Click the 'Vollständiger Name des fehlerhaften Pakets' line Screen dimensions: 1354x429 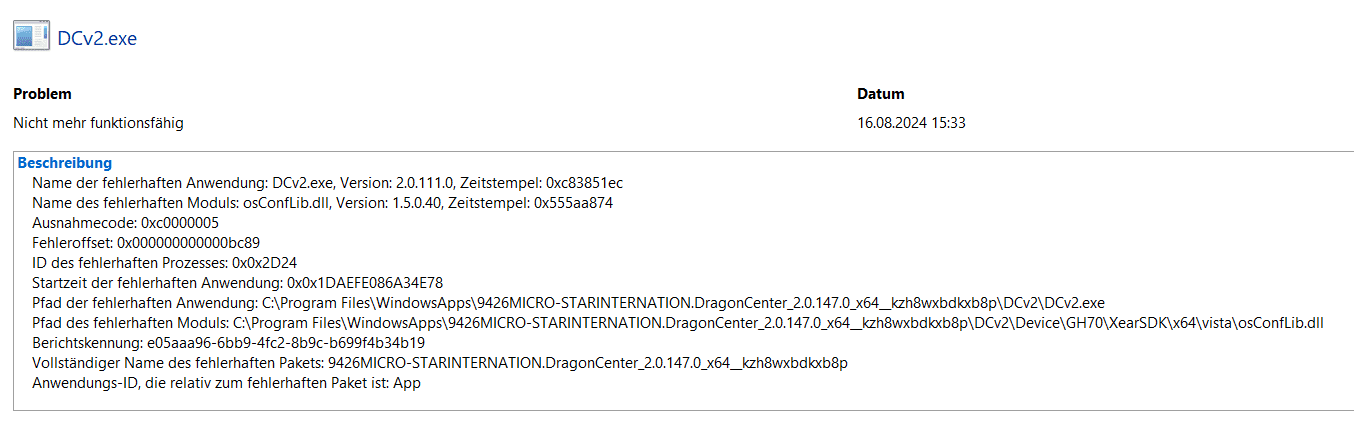click(440, 363)
